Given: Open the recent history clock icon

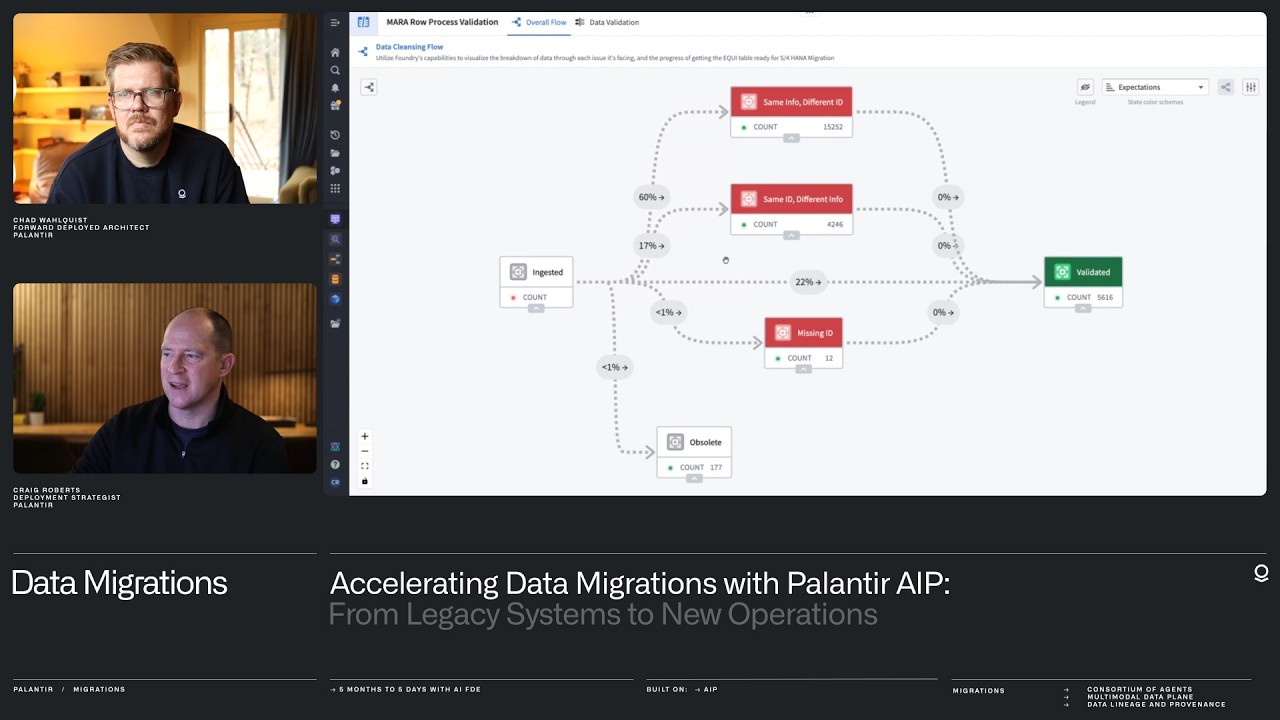Looking at the screenshot, I should point(335,135).
